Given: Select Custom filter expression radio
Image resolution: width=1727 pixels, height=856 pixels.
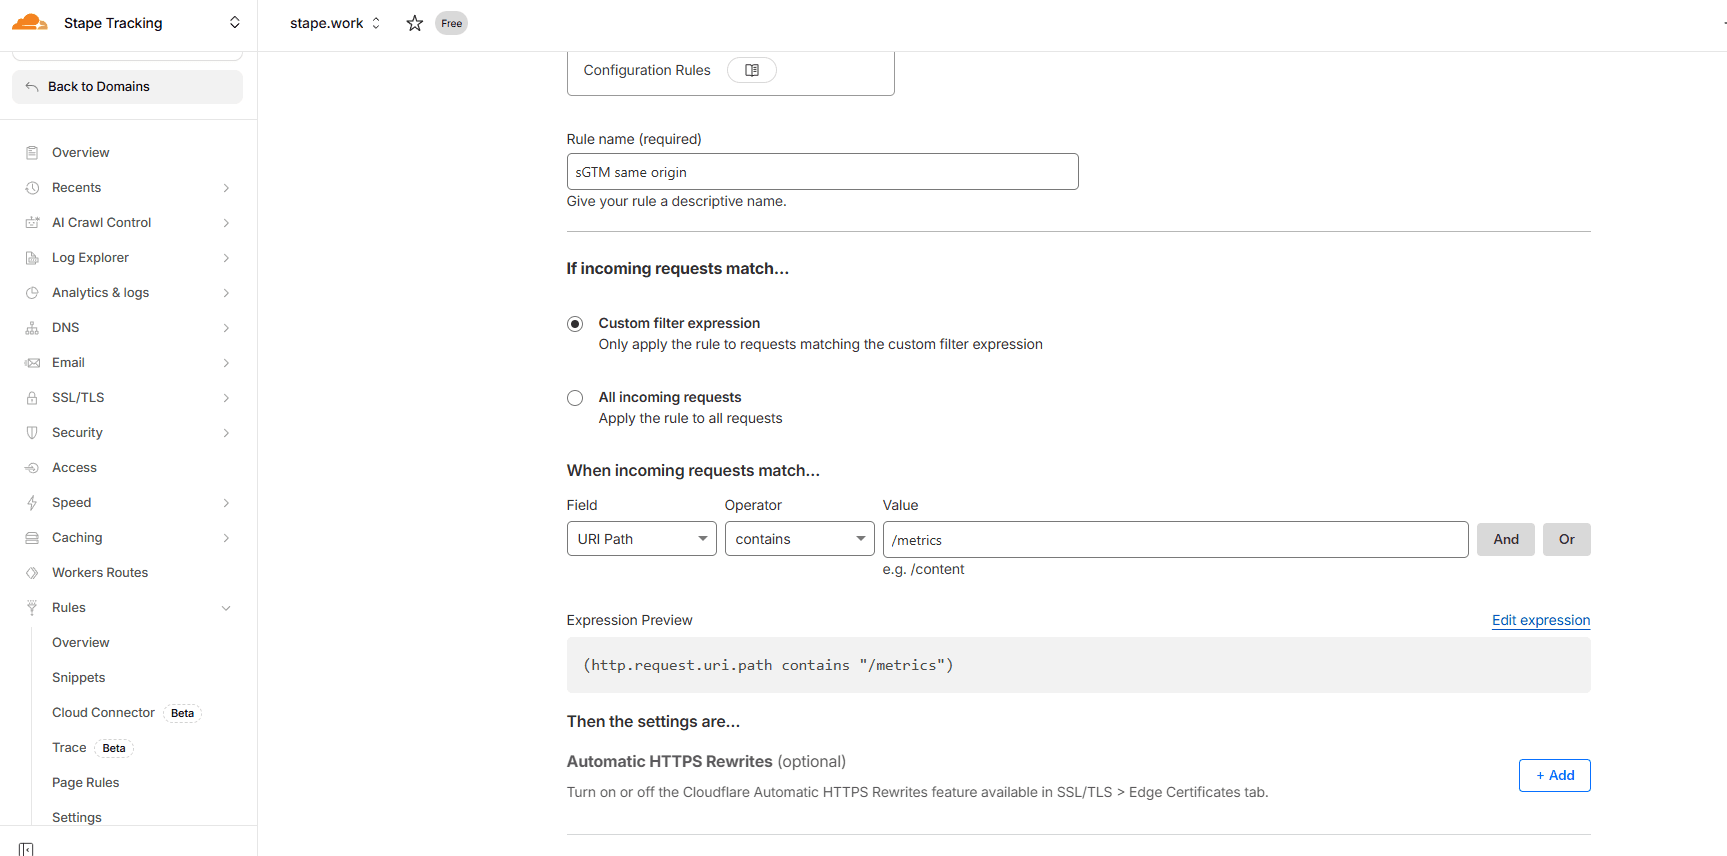Looking at the screenshot, I should (575, 324).
